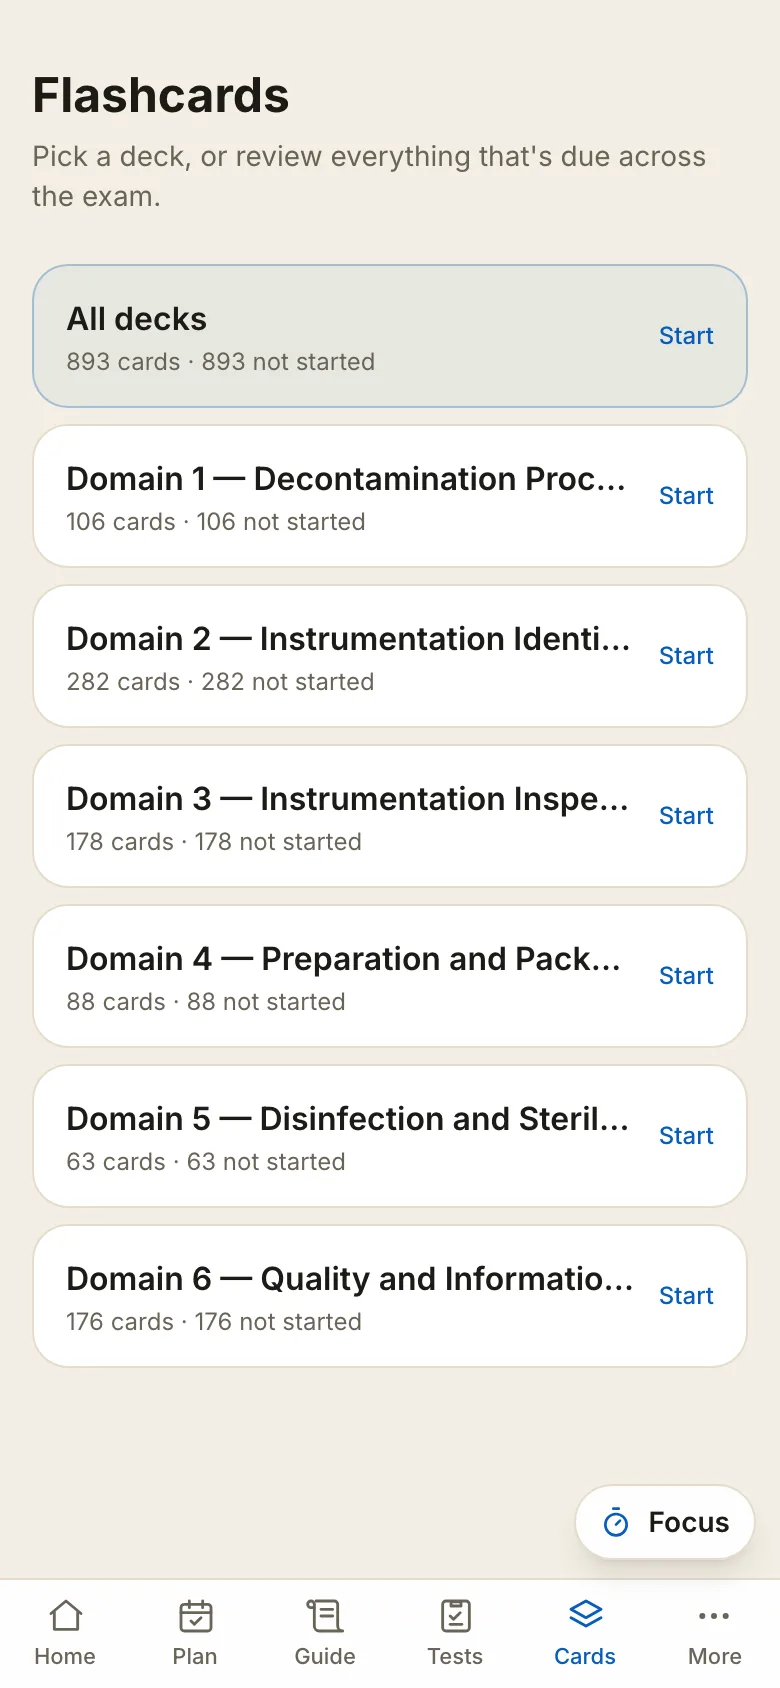The height and width of the screenshot is (1688, 780).
Task: Open the Plan calendar icon
Action: tap(195, 1615)
